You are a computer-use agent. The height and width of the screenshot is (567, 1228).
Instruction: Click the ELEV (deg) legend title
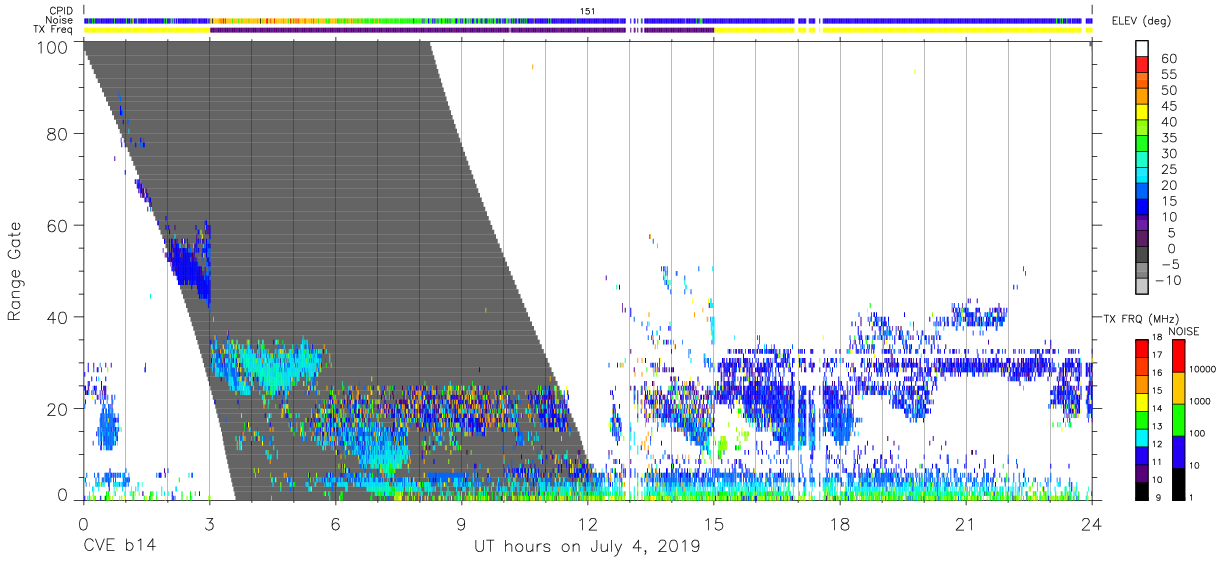pyautogui.click(x=1141, y=21)
